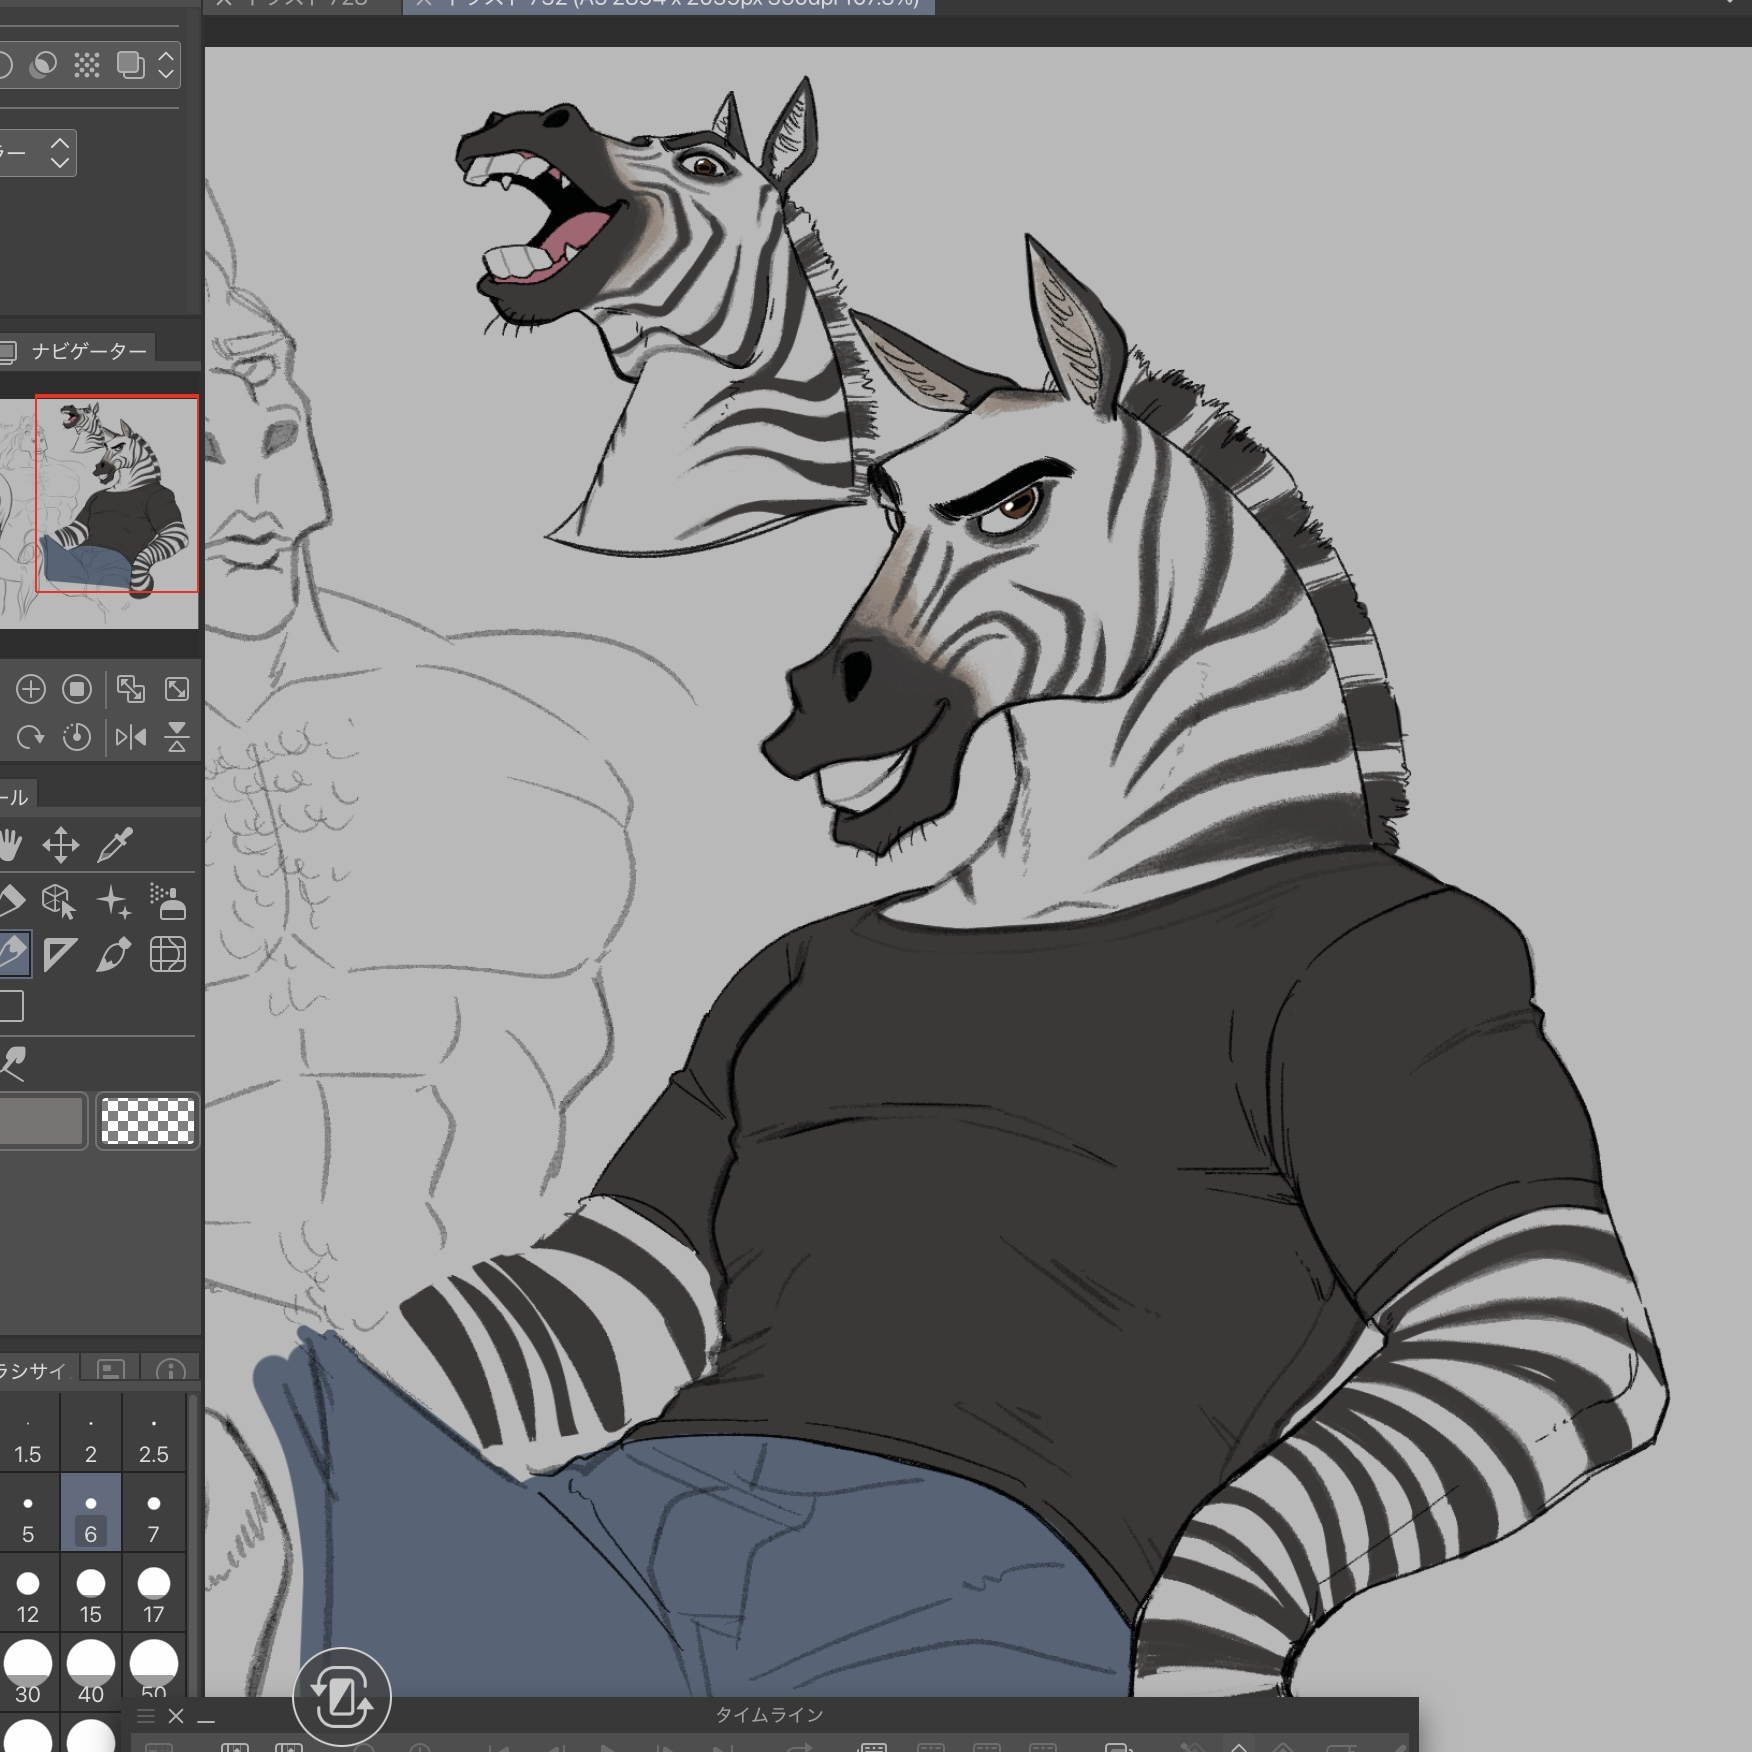The height and width of the screenshot is (1752, 1752).
Task: Select the 3D Object operation tool
Action: pos(58,901)
